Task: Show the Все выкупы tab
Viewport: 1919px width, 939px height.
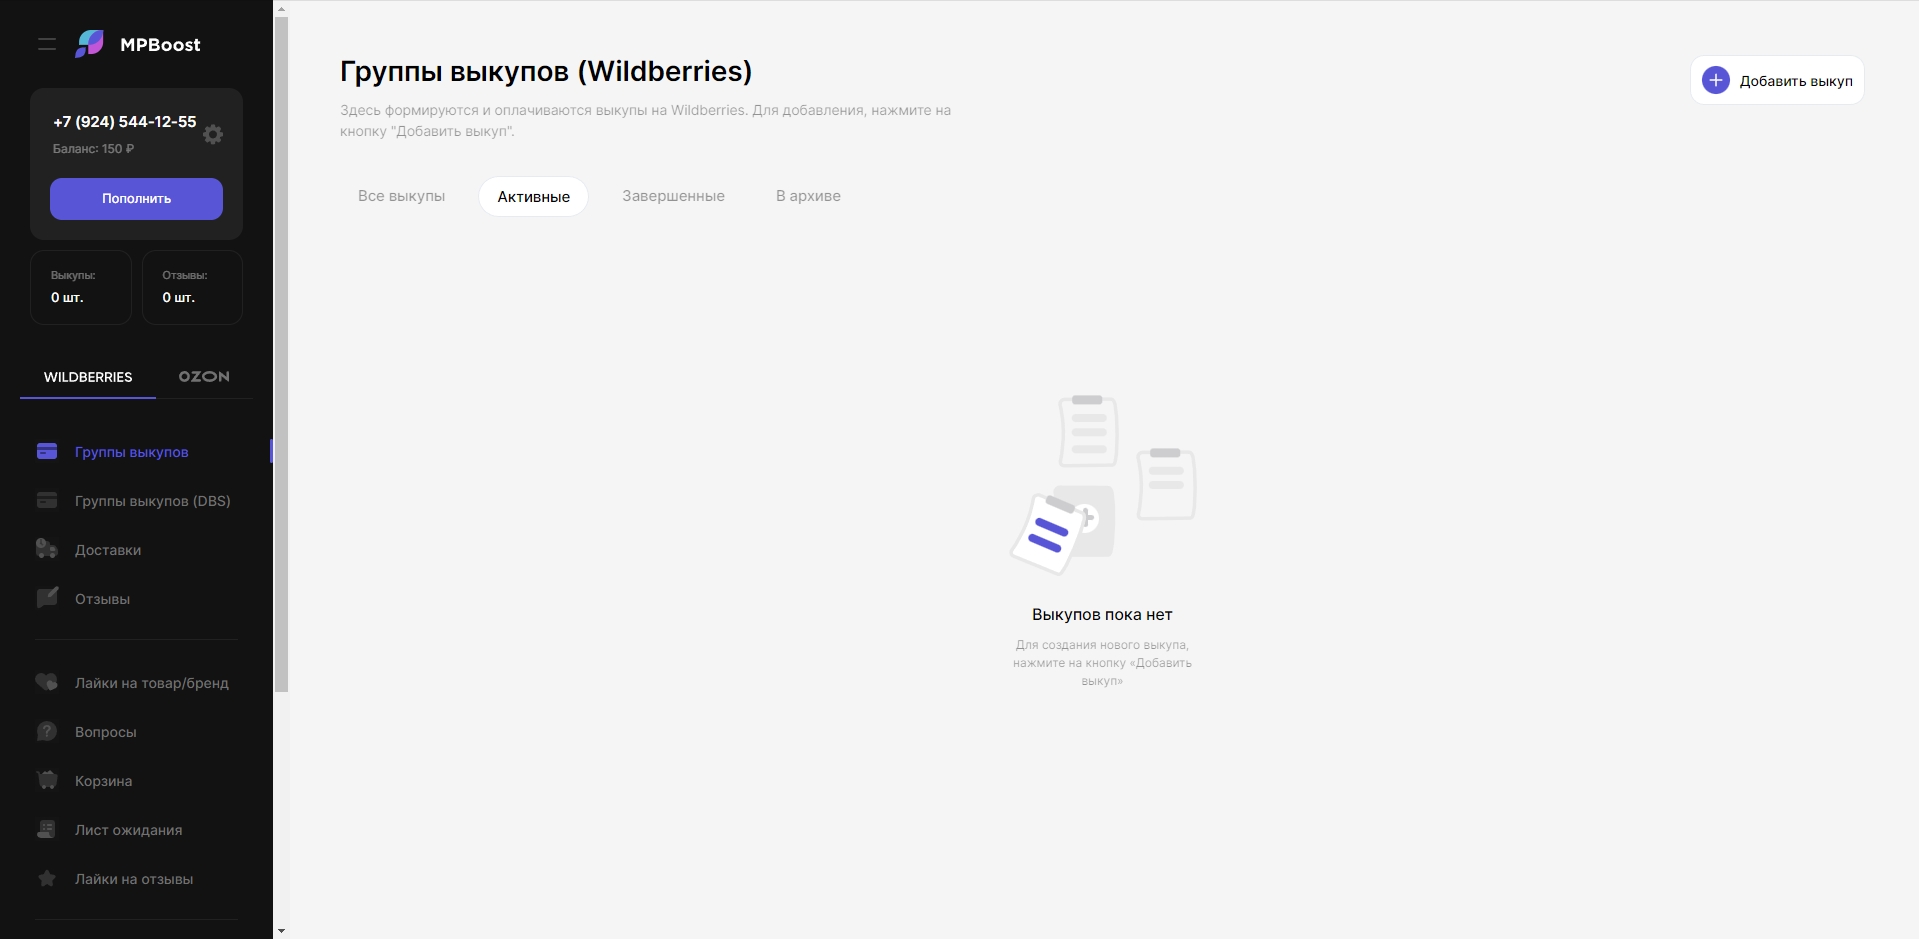Action: (x=402, y=196)
